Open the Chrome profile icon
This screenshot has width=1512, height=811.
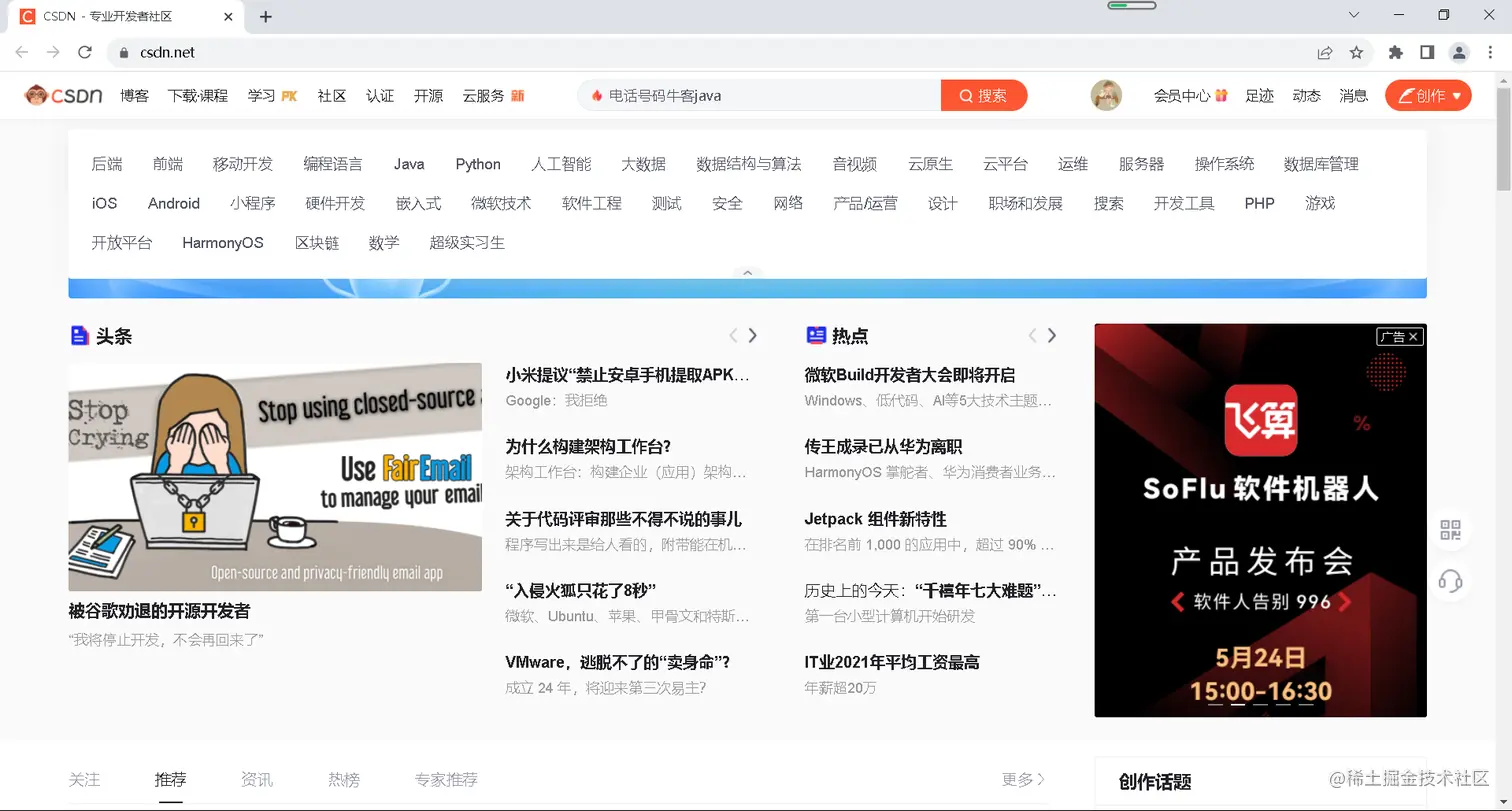tap(1459, 52)
